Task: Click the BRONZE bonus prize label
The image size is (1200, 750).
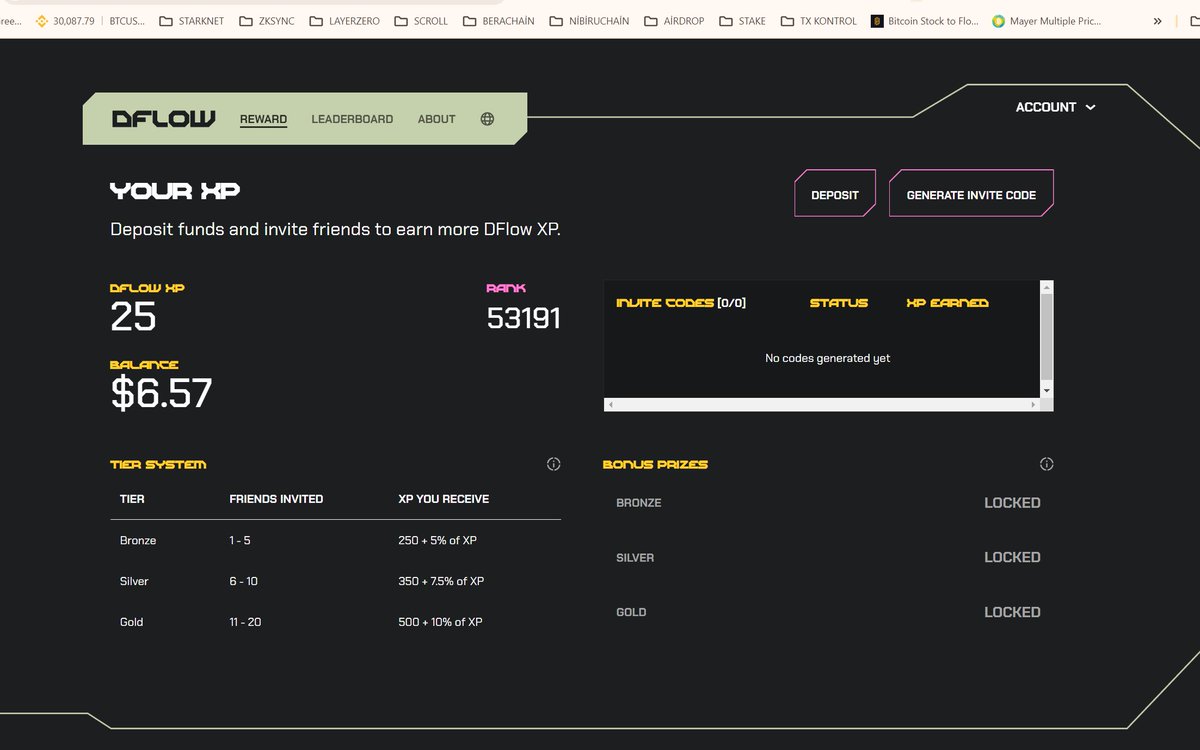Action: [639, 503]
